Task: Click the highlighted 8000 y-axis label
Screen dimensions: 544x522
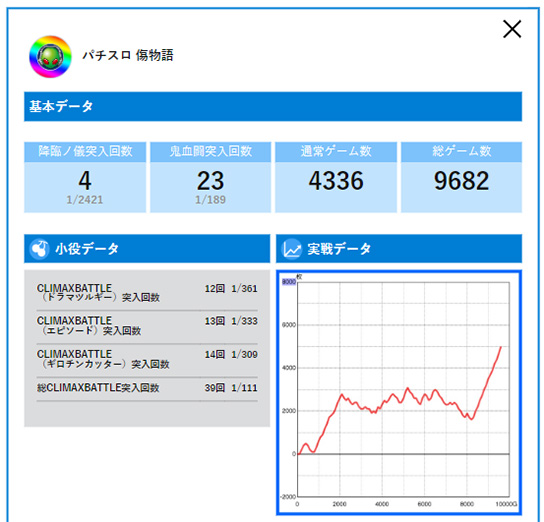Action: [289, 282]
